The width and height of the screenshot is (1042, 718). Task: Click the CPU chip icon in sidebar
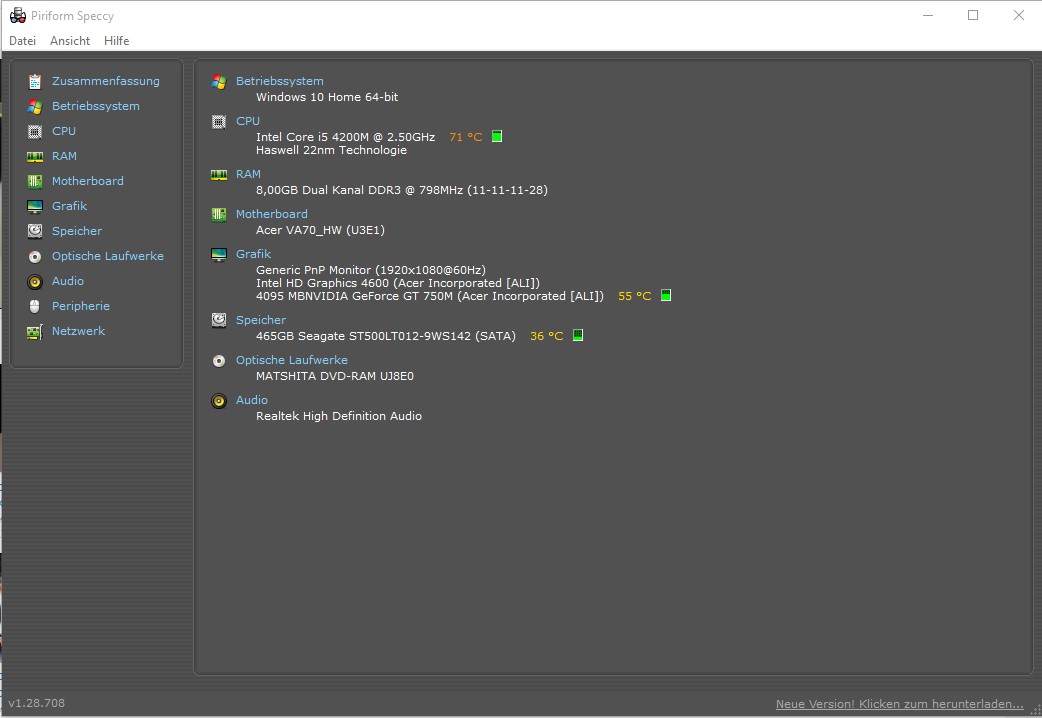[x=35, y=132]
